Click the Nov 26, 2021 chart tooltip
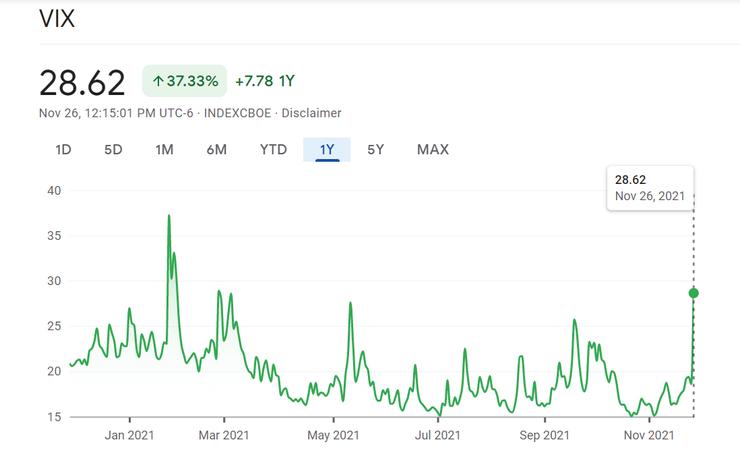The image size is (740, 465). (x=649, y=188)
